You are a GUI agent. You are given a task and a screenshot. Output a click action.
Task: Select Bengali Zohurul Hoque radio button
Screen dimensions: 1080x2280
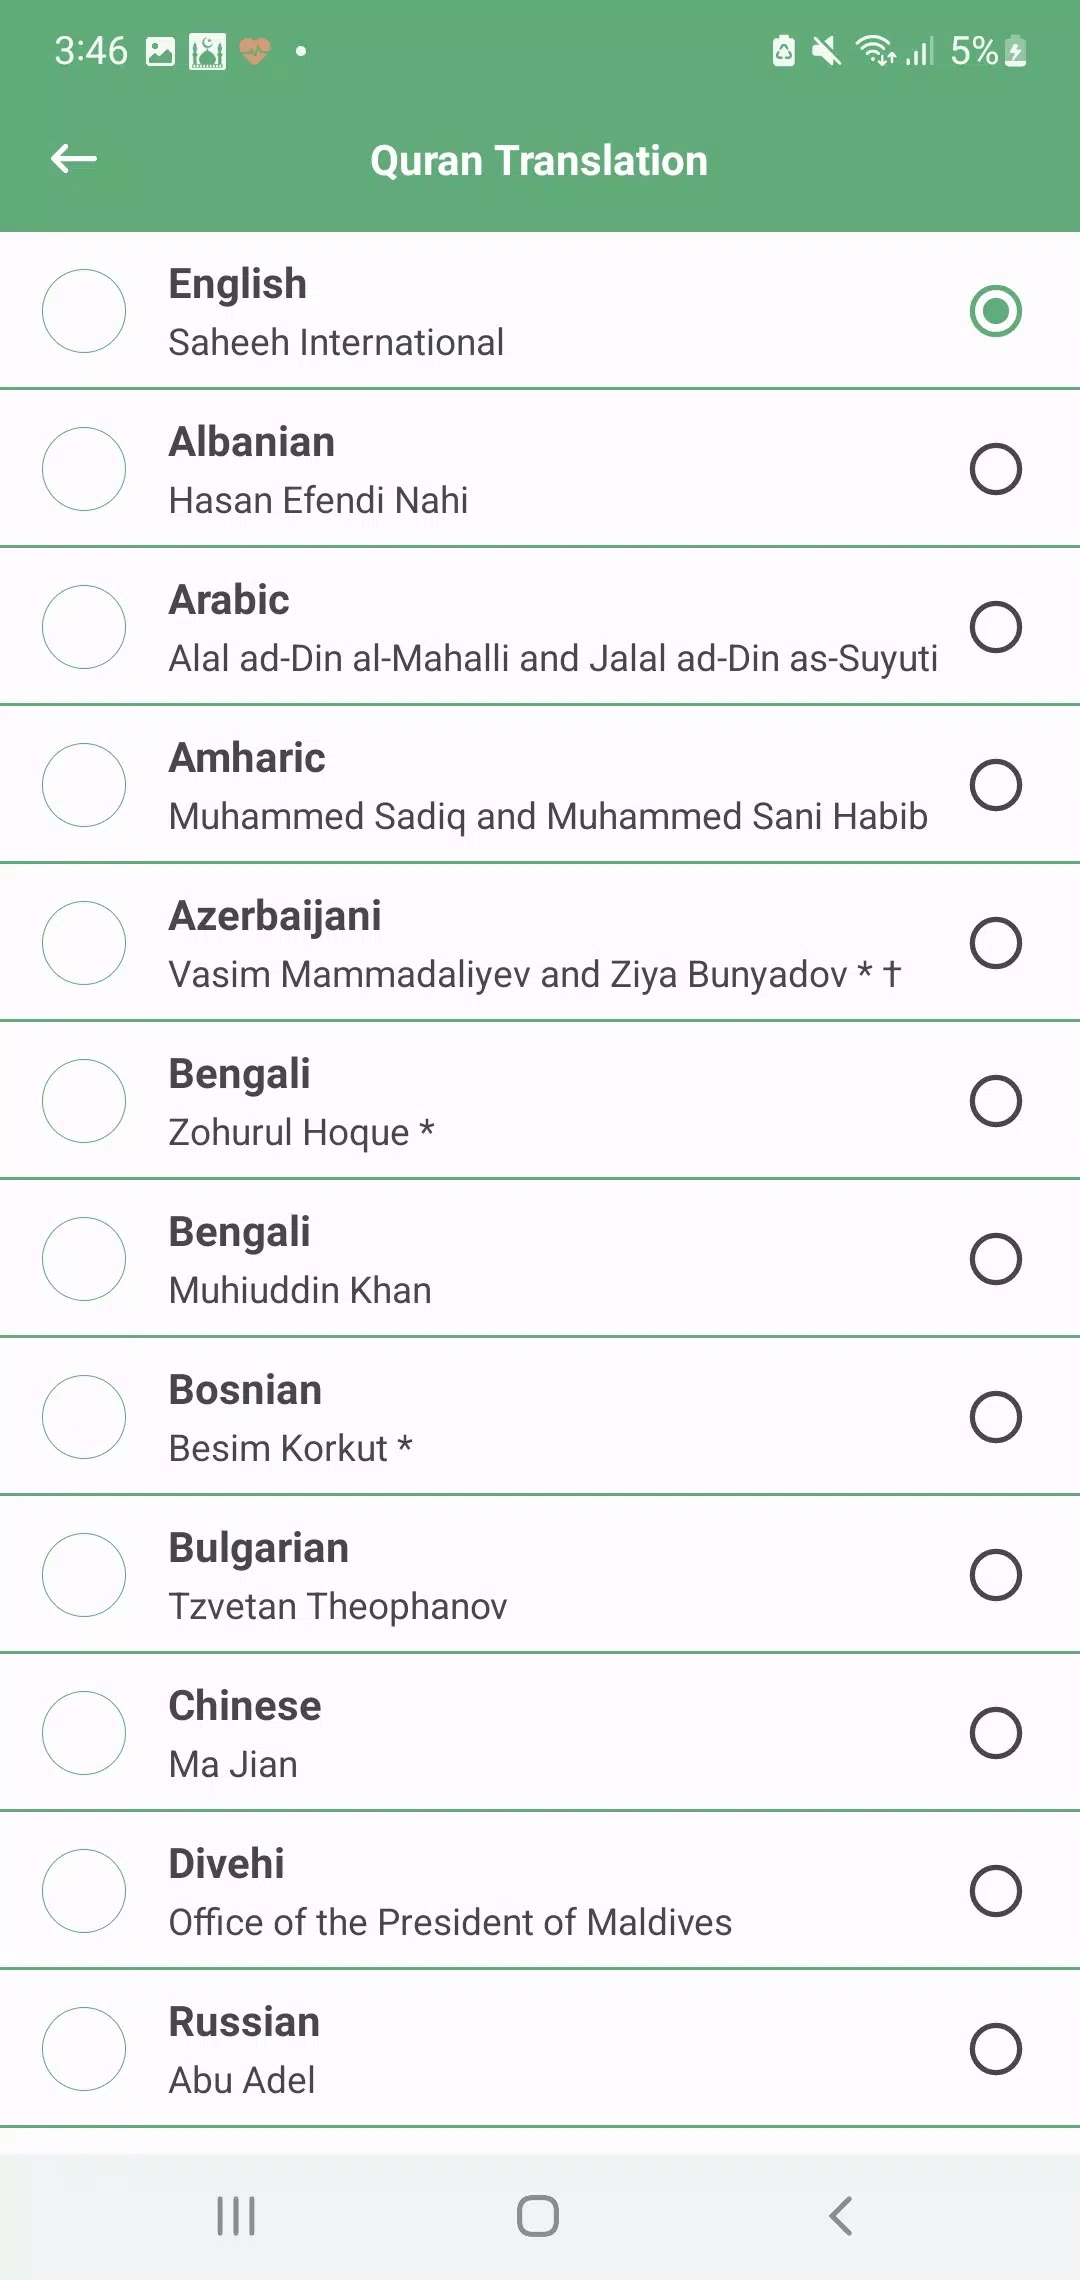996,1101
